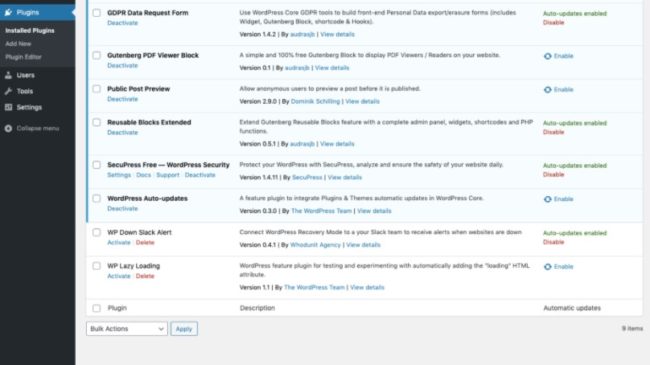The height and width of the screenshot is (365, 650).
Task: Select GDPR Data Request Form checkbox
Action: click(x=97, y=13)
